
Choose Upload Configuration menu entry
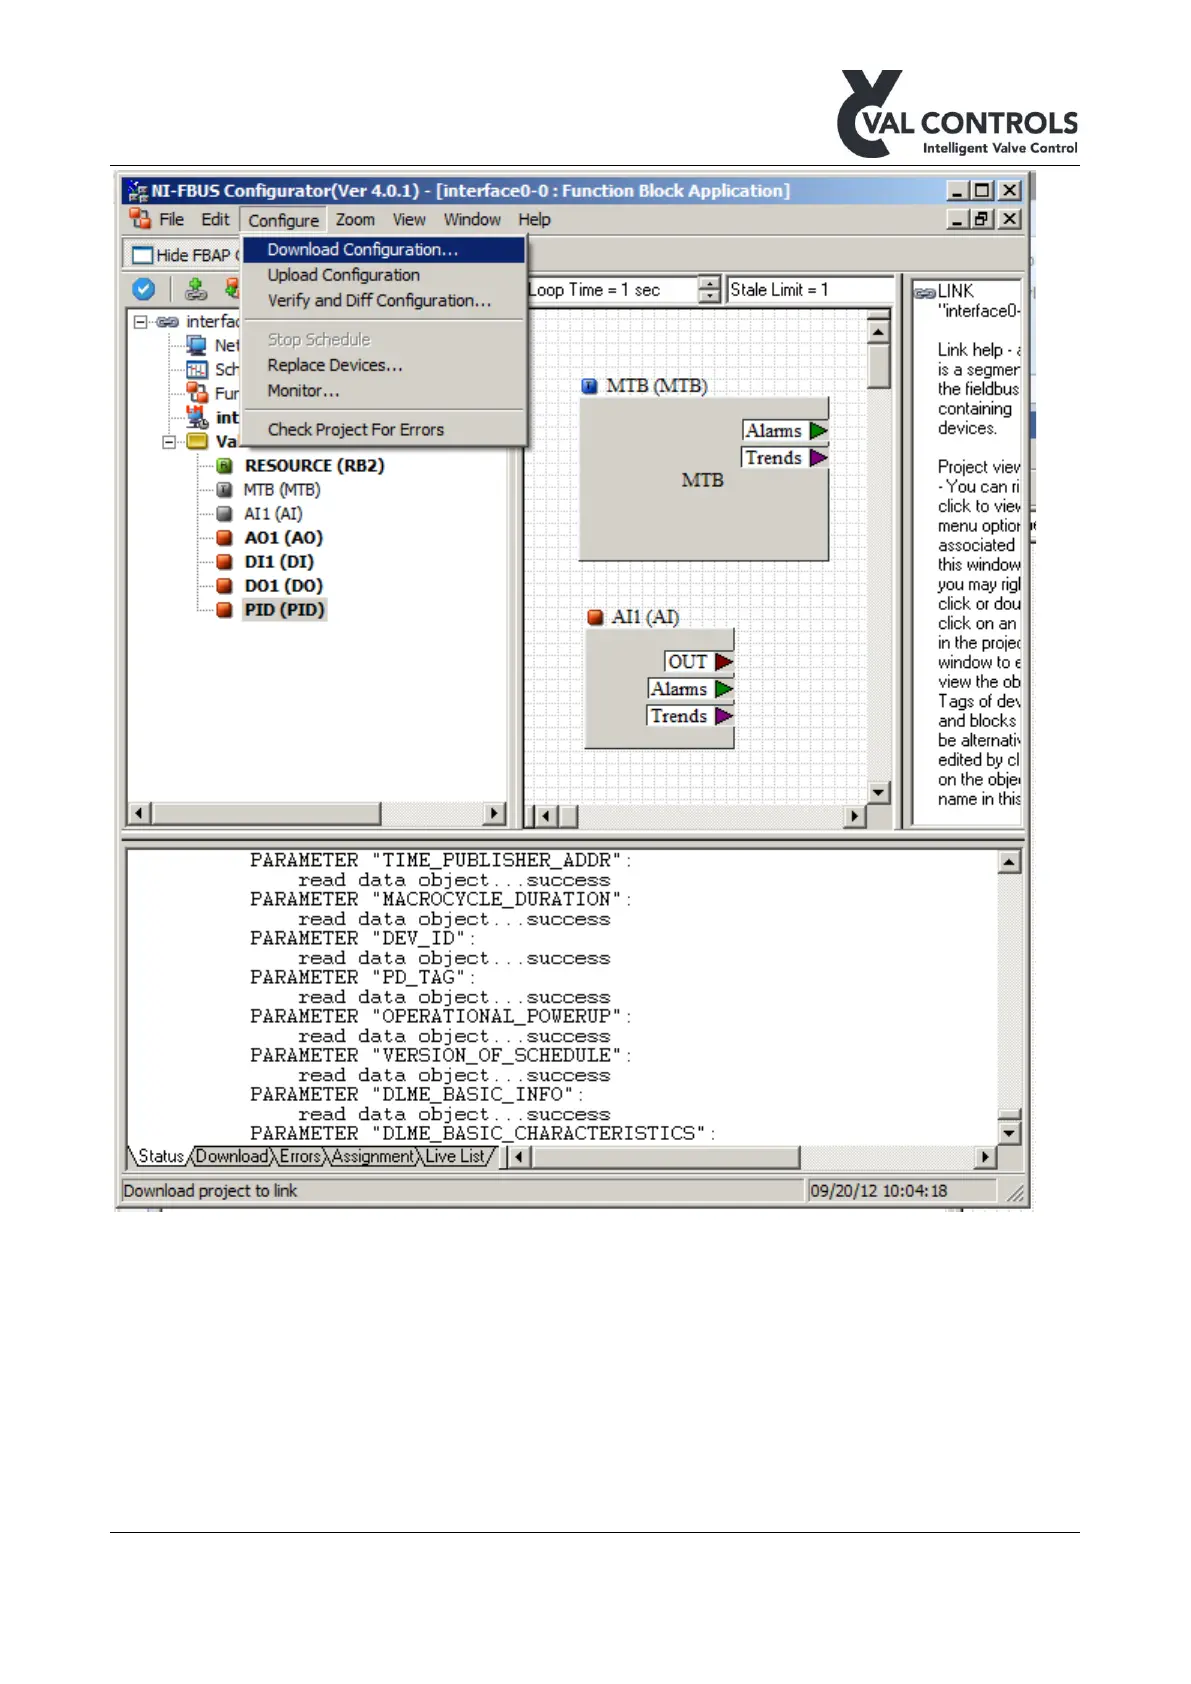384,275
